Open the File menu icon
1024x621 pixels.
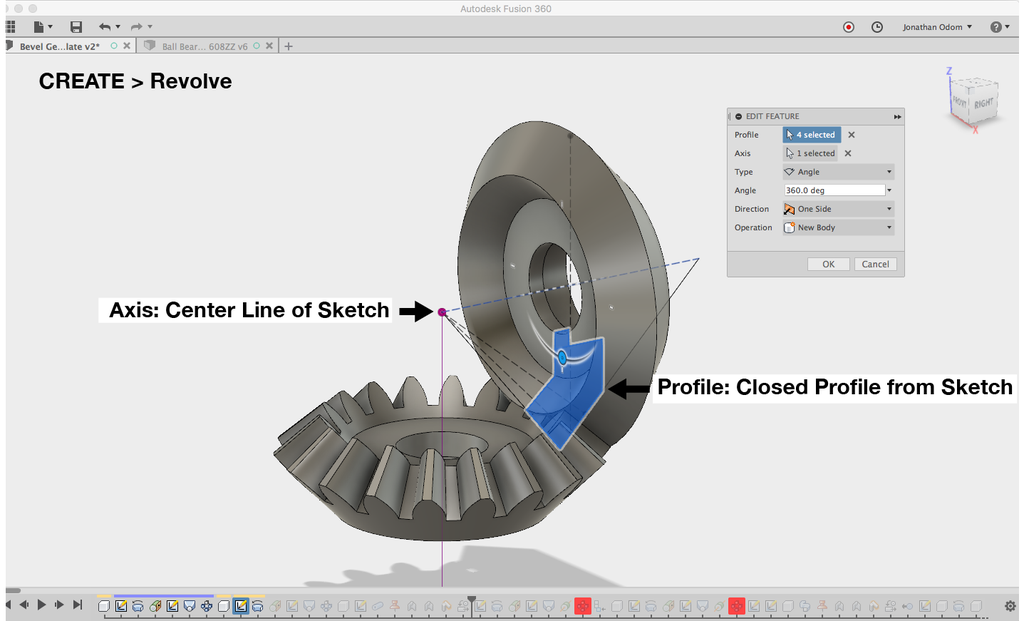pos(39,27)
